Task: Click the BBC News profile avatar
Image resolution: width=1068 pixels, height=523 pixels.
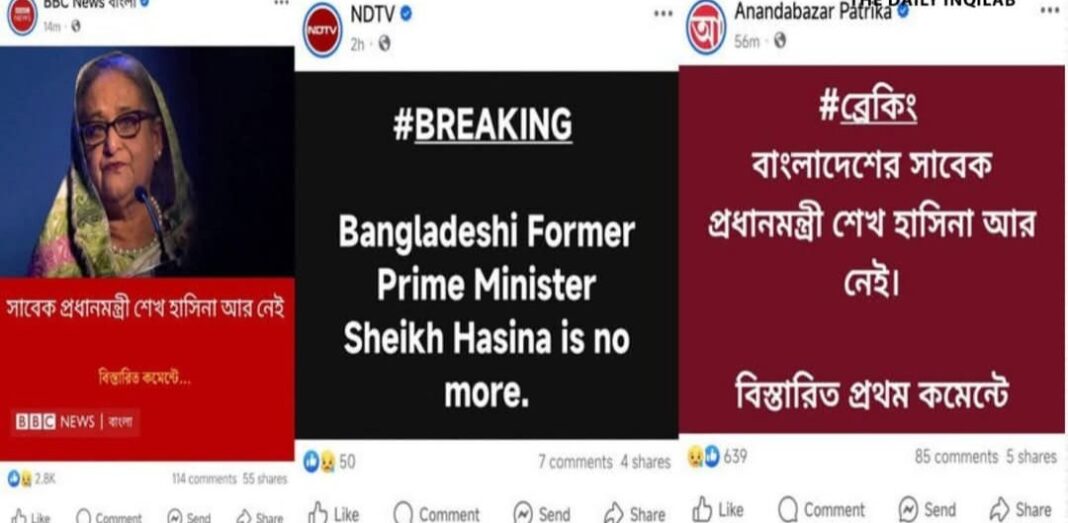Action: [22, 16]
